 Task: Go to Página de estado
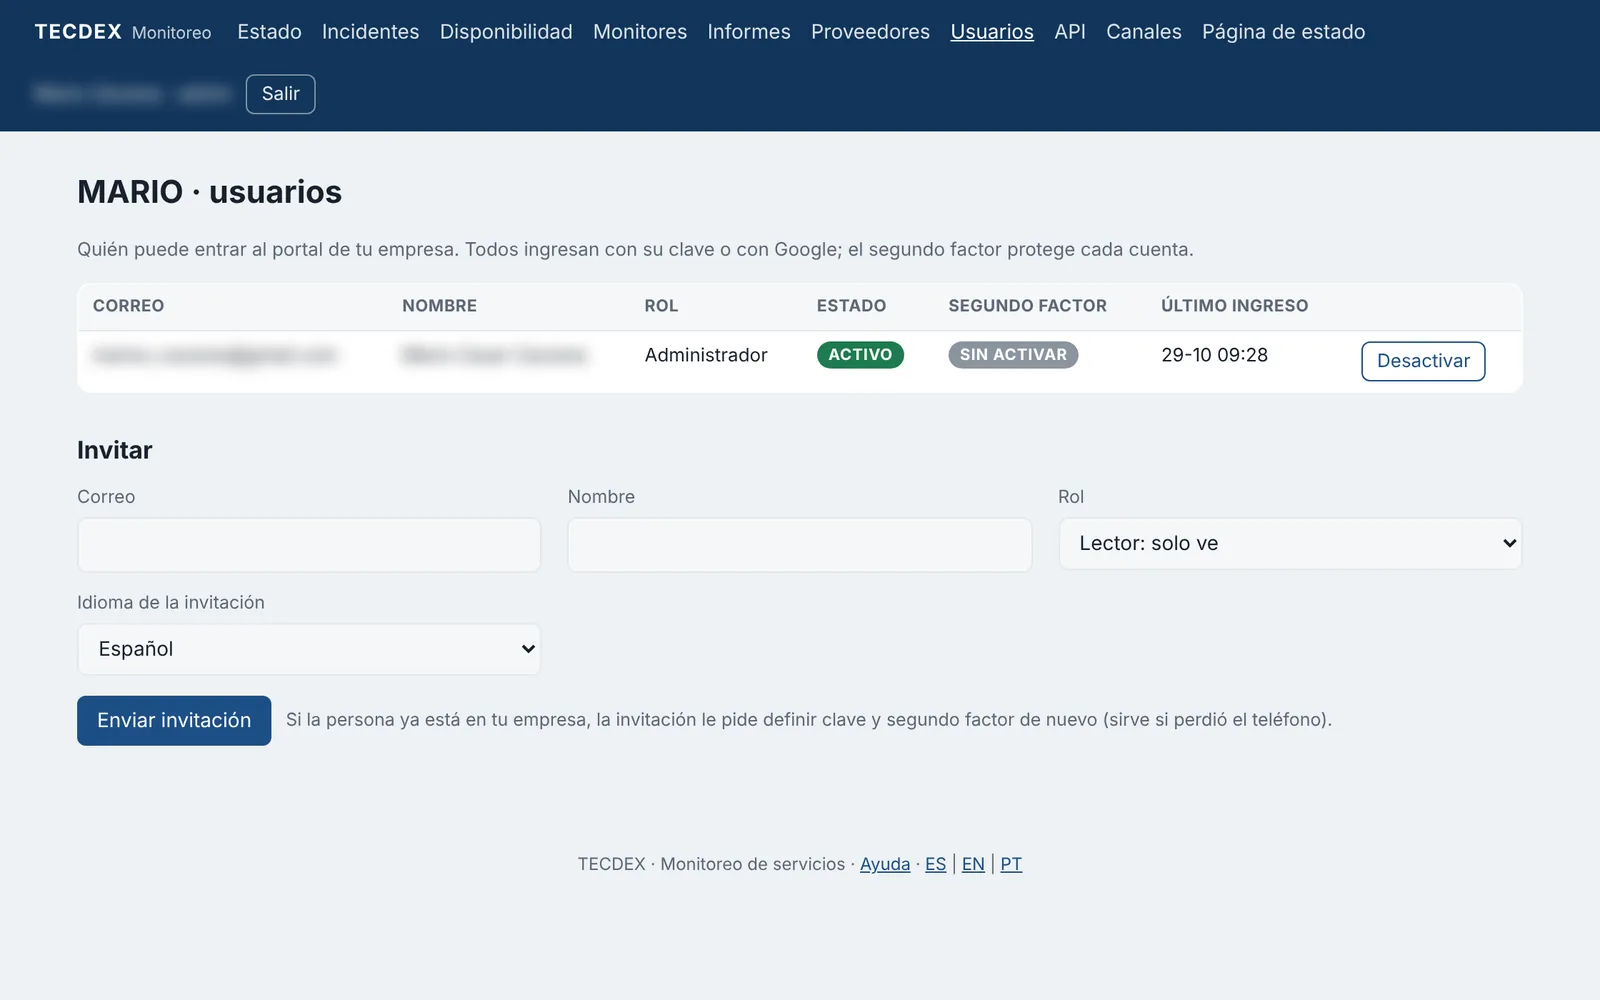pyautogui.click(x=1283, y=32)
